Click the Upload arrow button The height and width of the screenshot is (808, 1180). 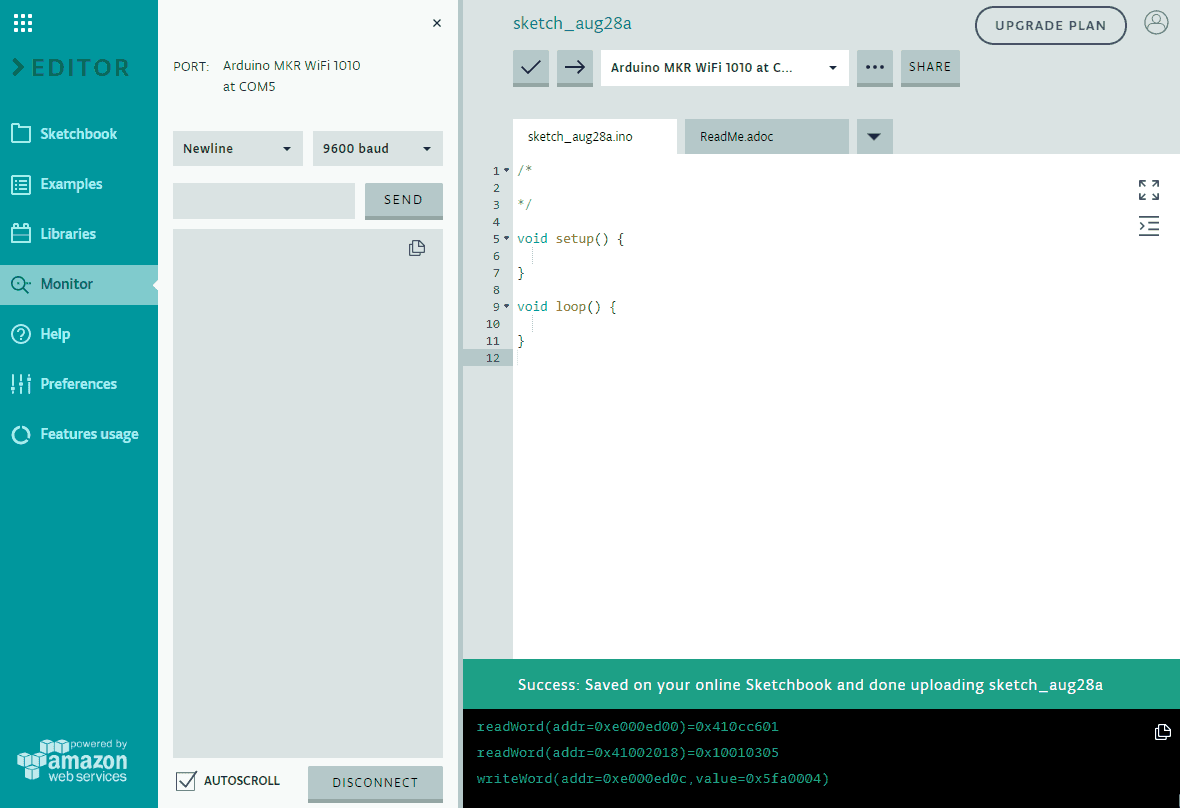[x=575, y=68]
